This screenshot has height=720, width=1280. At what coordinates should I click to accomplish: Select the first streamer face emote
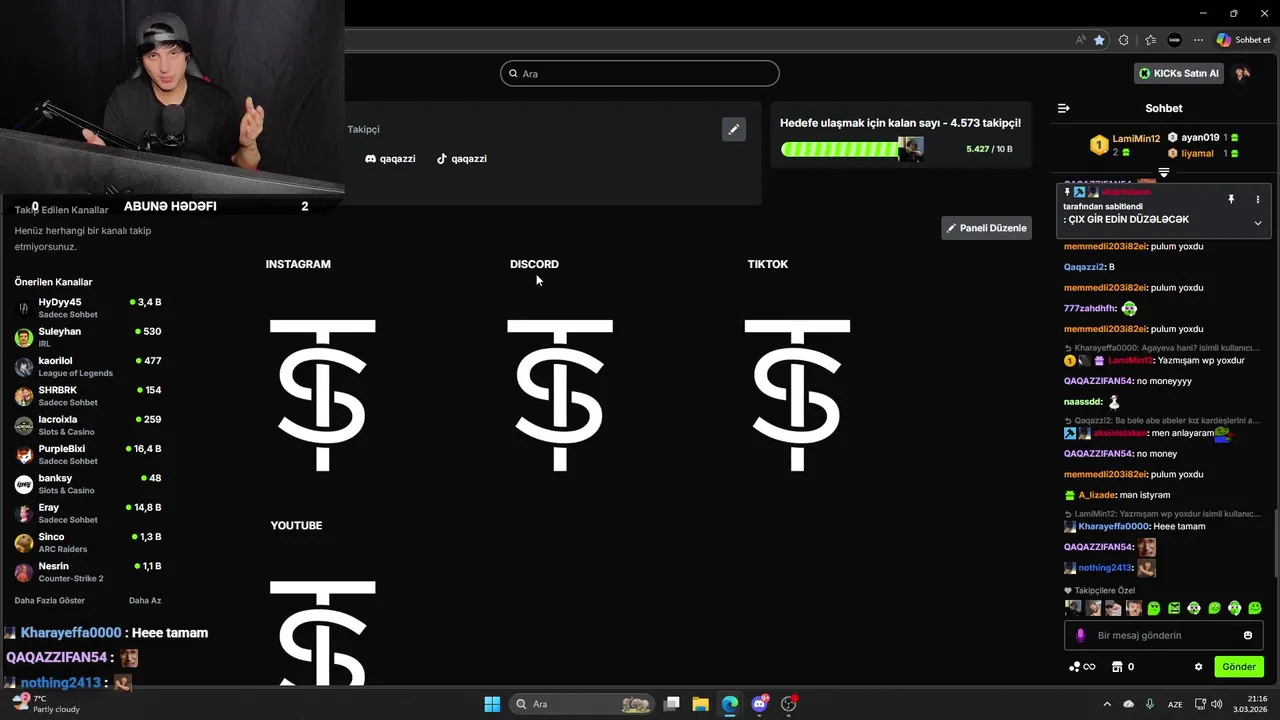tap(1073, 608)
